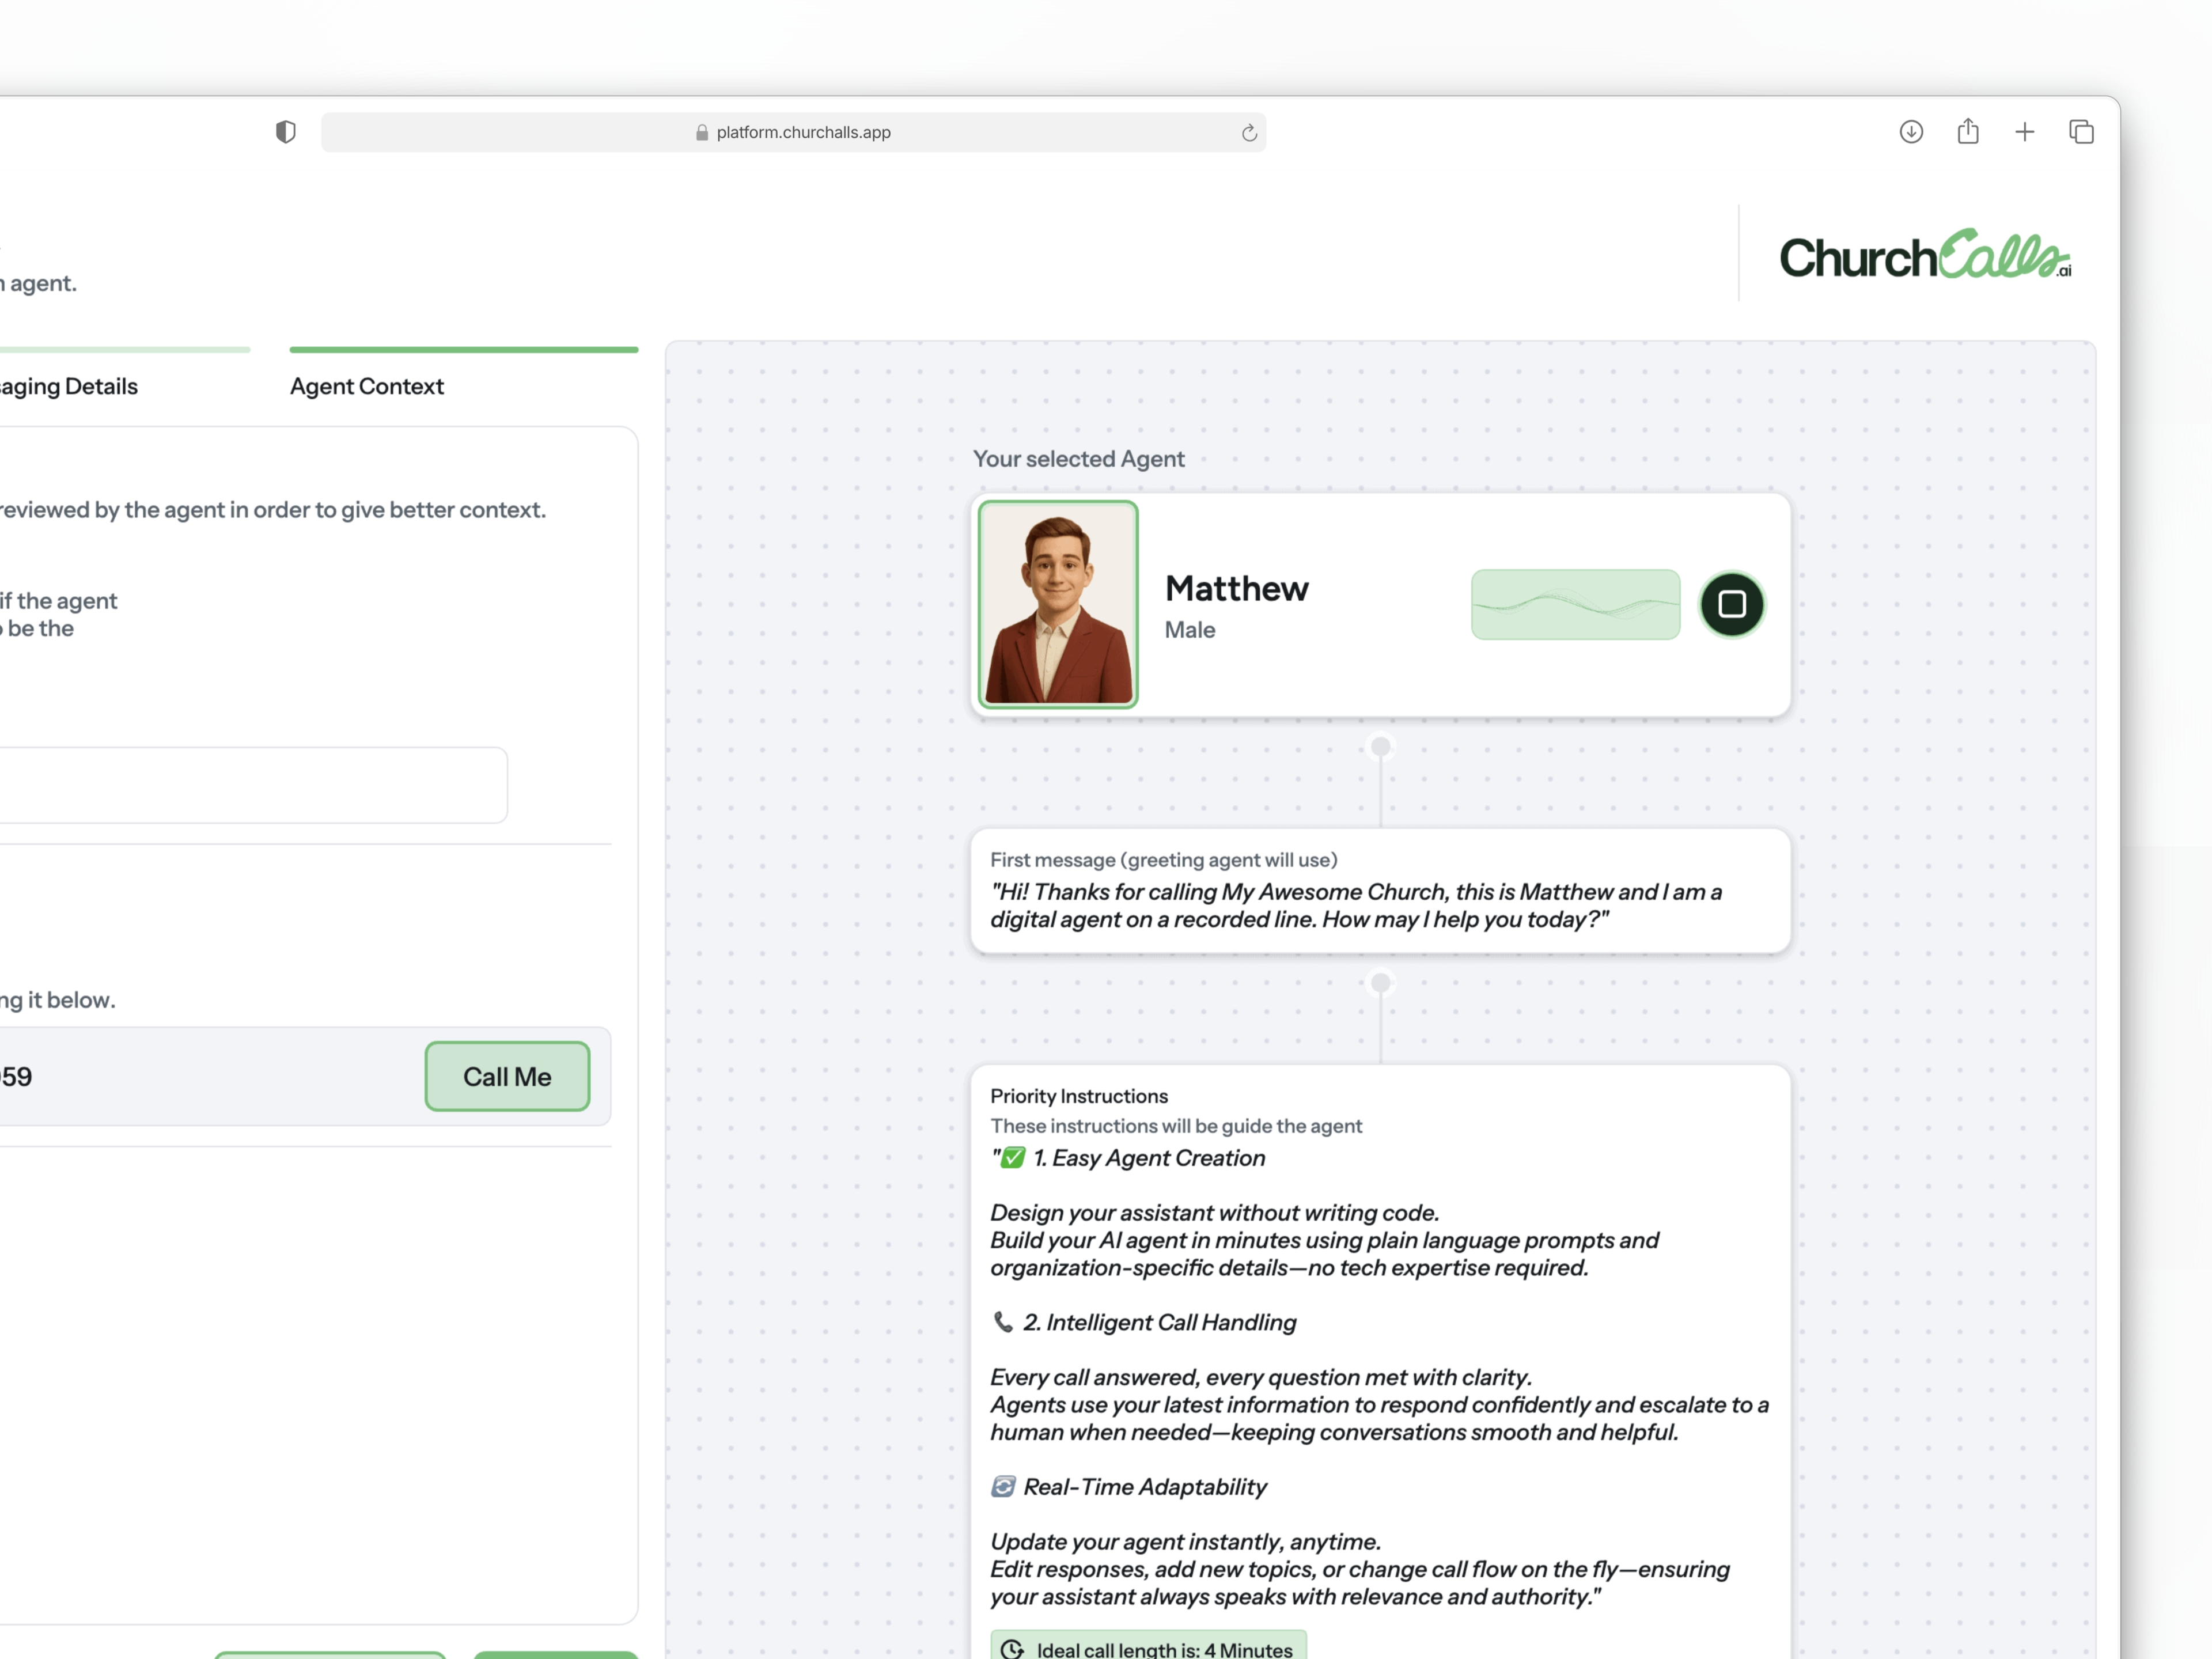Switch to the Messaging Details tab
The image size is (2212, 1659).
coord(70,386)
